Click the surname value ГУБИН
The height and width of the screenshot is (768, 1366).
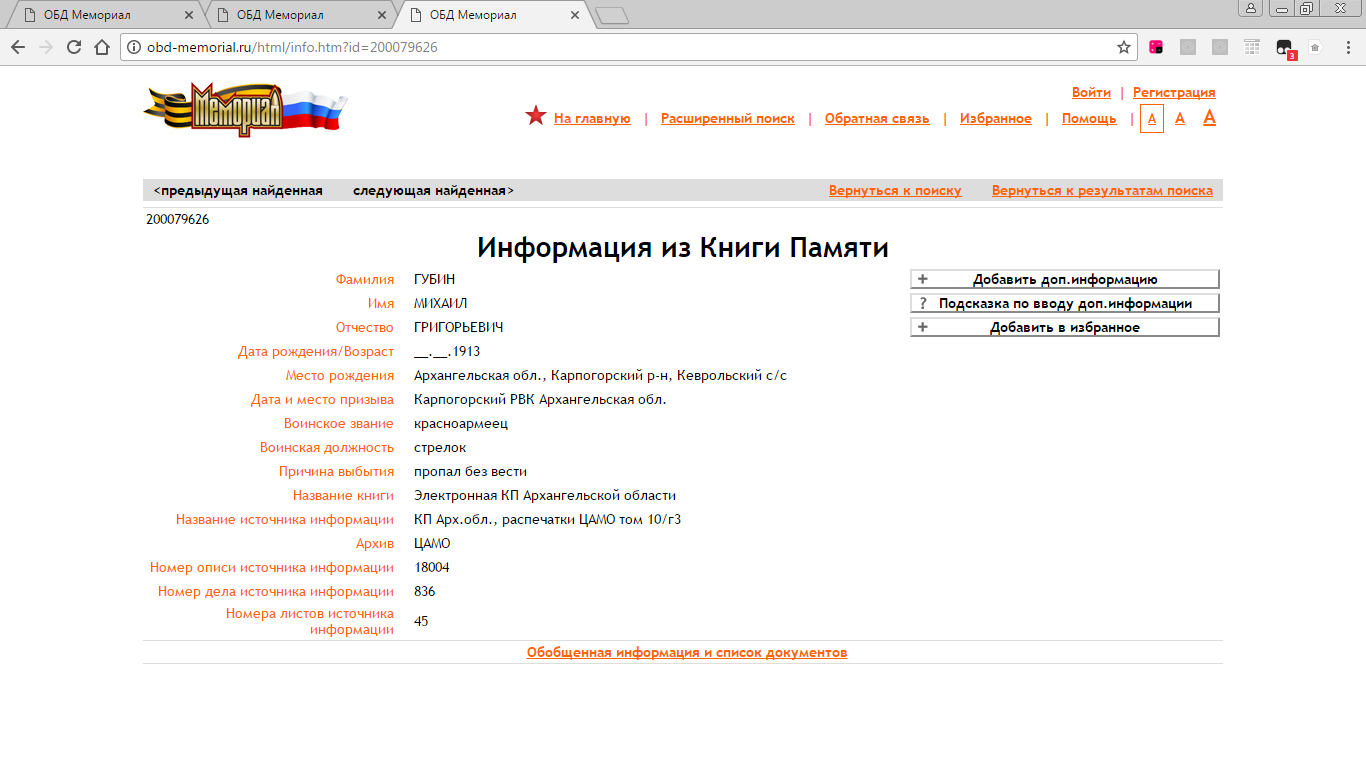(x=435, y=279)
